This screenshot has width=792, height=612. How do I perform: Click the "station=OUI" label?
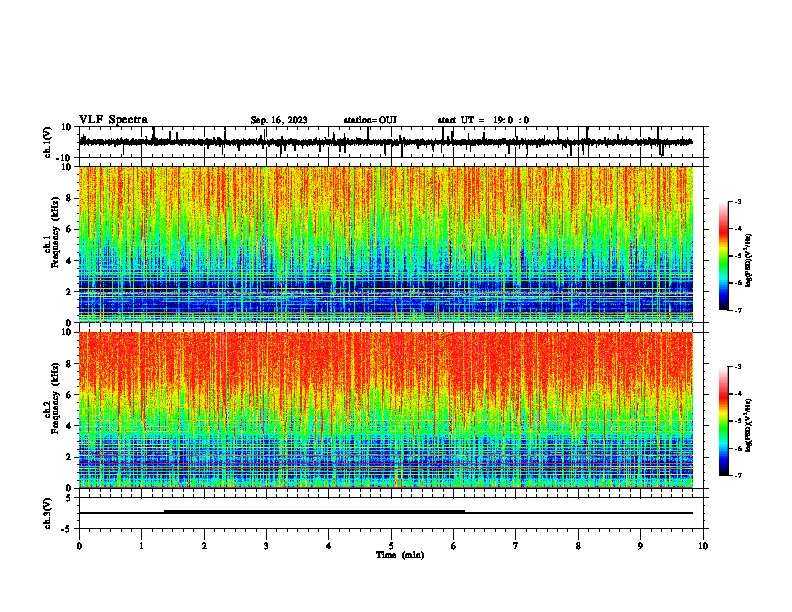click(x=370, y=120)
